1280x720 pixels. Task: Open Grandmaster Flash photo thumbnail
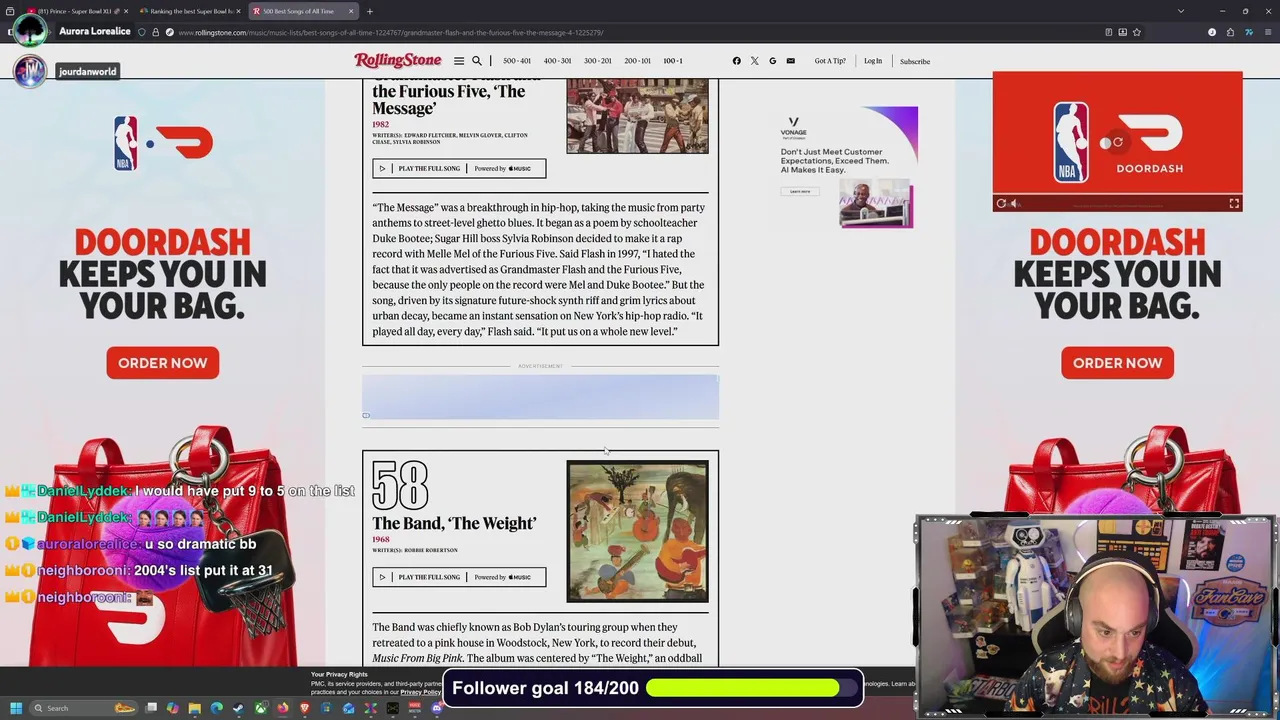(637, 116)
